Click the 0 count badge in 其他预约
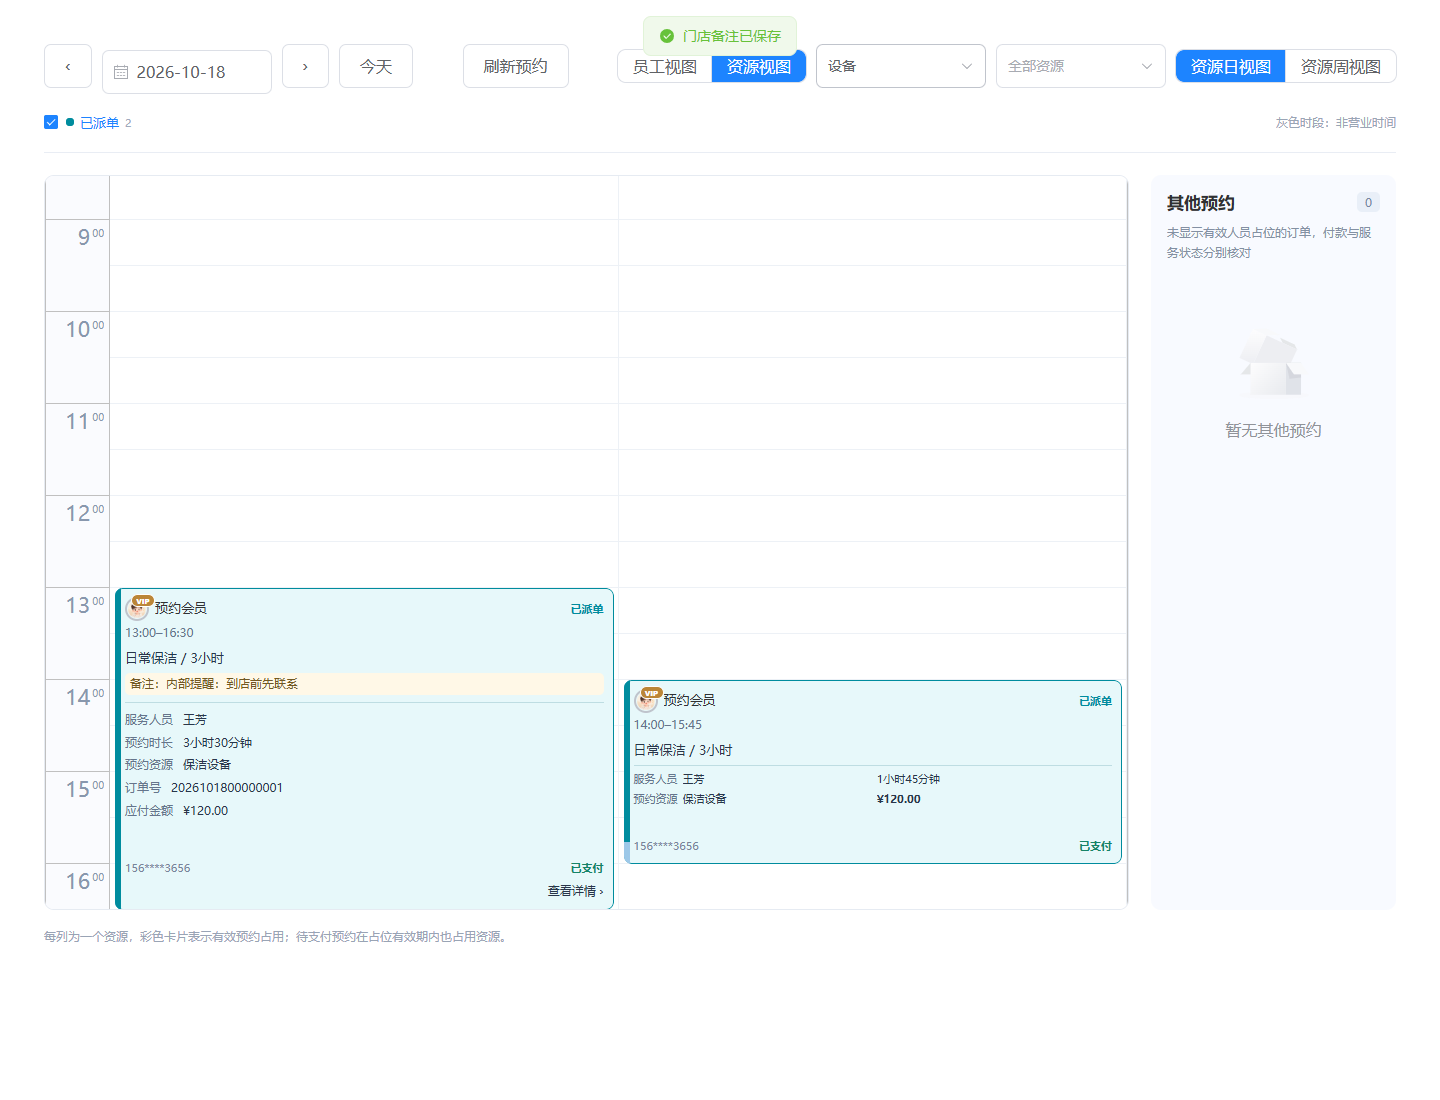1440x1100 pixels. click(1368, 202)
